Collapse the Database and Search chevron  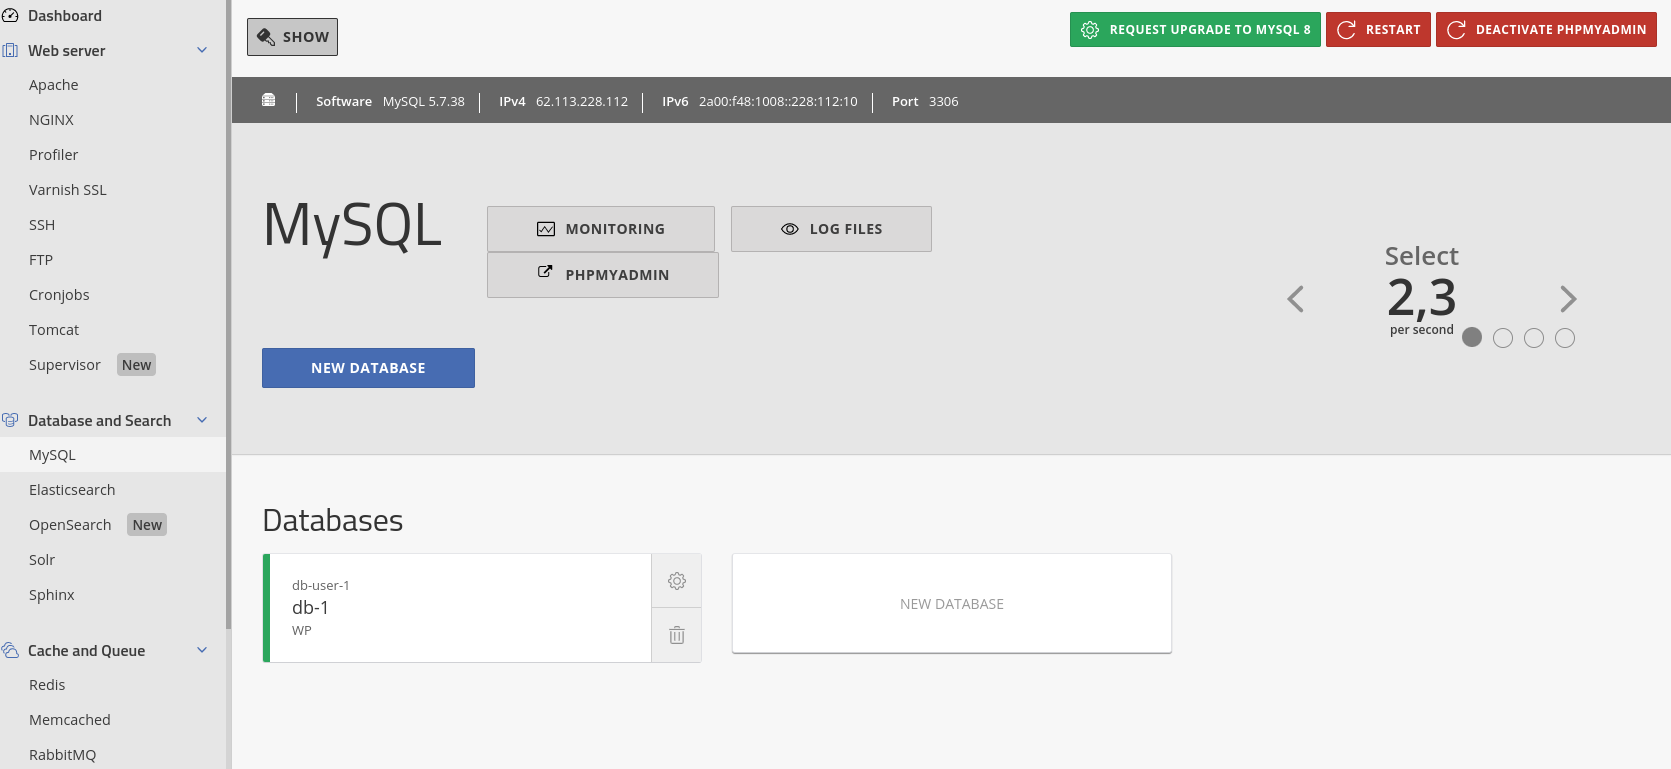coord(202,420)
